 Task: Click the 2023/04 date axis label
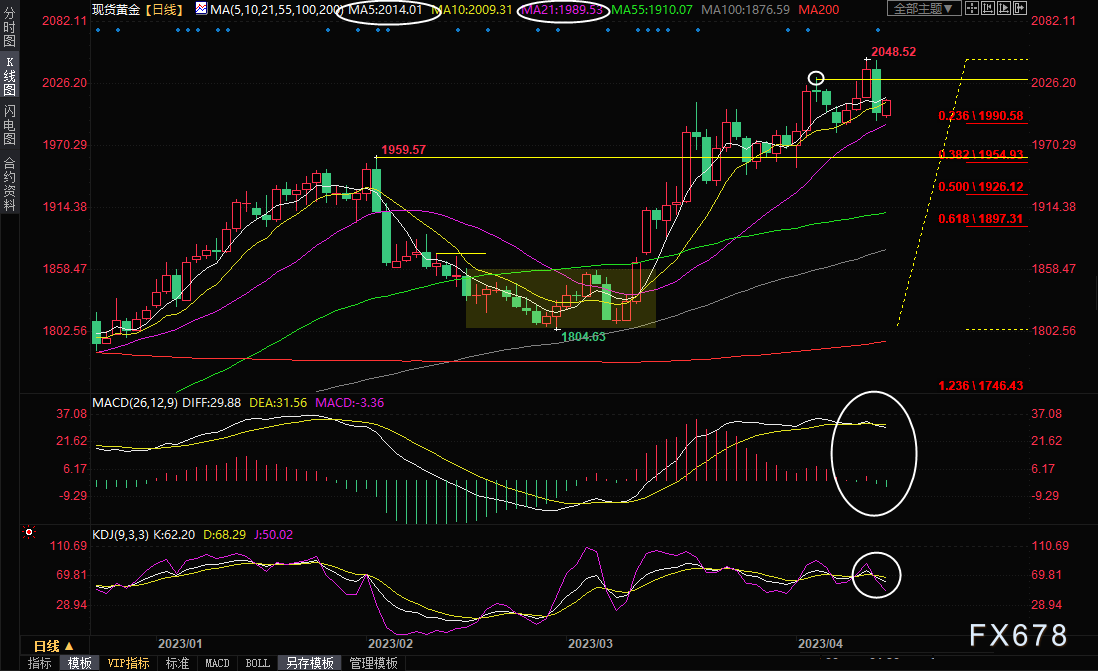tap(821, 644)
